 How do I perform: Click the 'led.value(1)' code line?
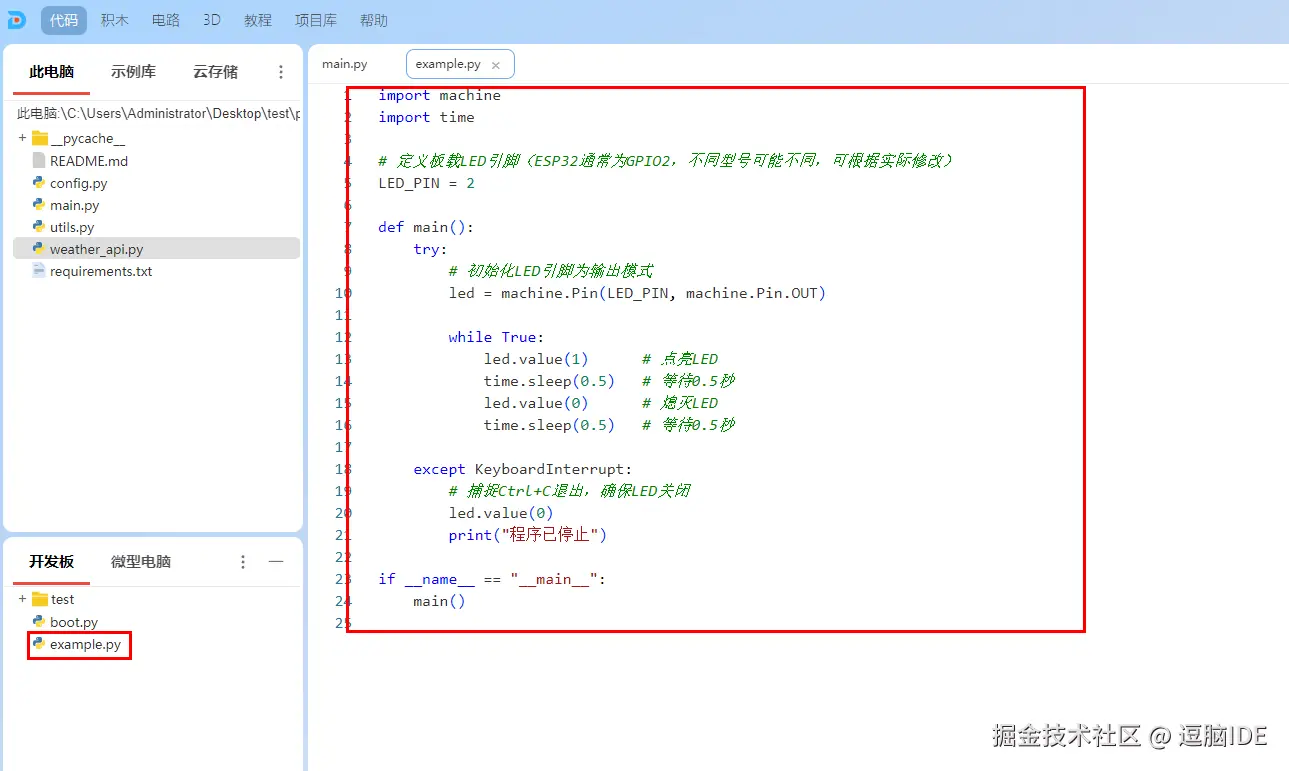click(537, 359)
